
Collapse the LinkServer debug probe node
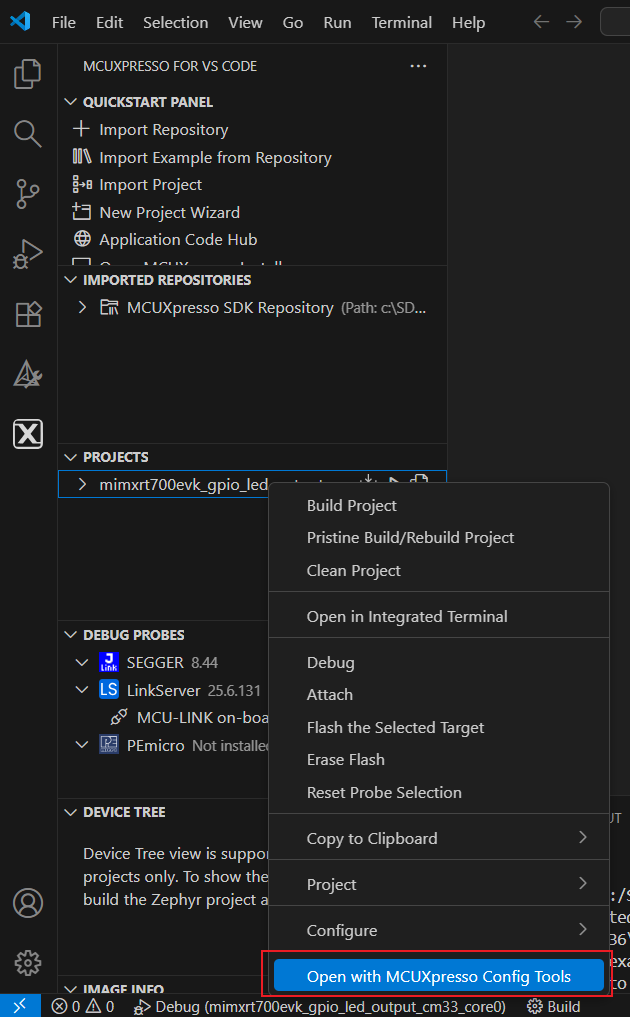click(83, 690)
